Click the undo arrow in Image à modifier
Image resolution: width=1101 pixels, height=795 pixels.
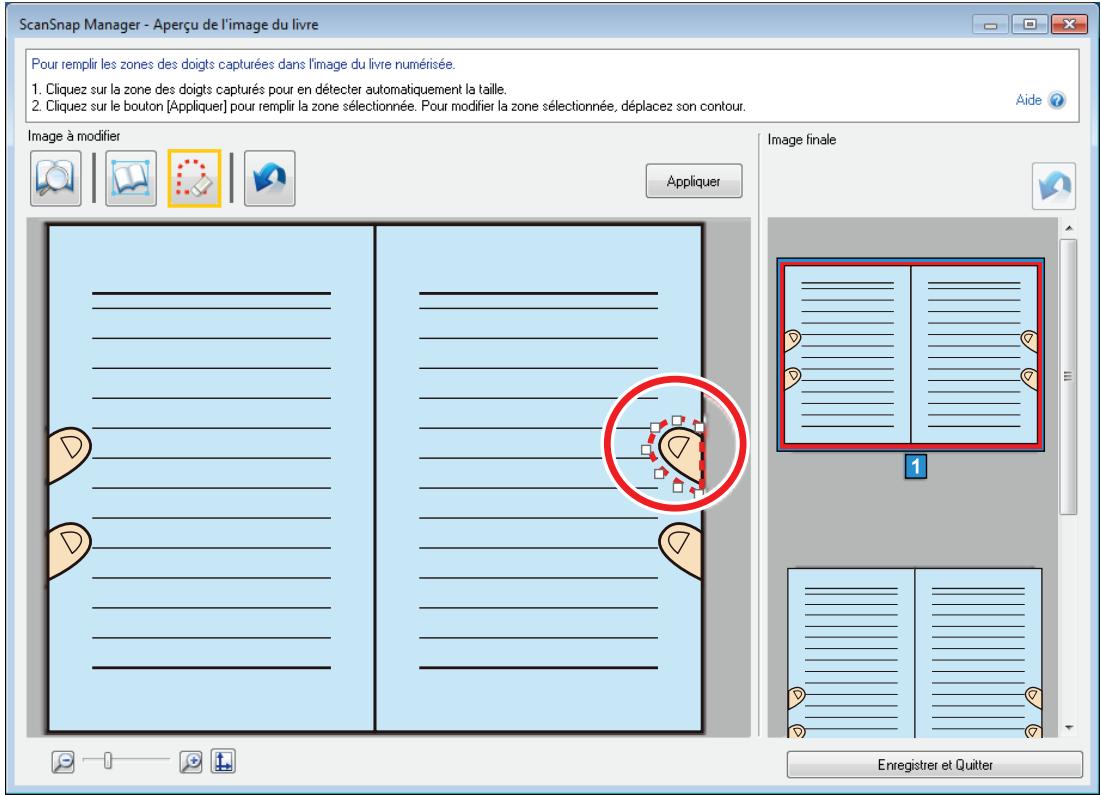(270, 178)
